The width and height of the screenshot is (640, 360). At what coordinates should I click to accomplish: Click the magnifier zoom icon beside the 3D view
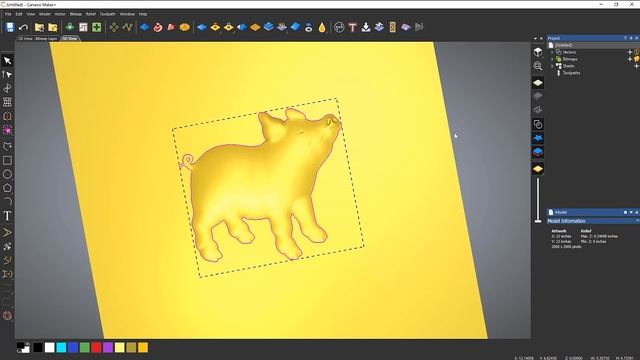(x=538, y=66)
